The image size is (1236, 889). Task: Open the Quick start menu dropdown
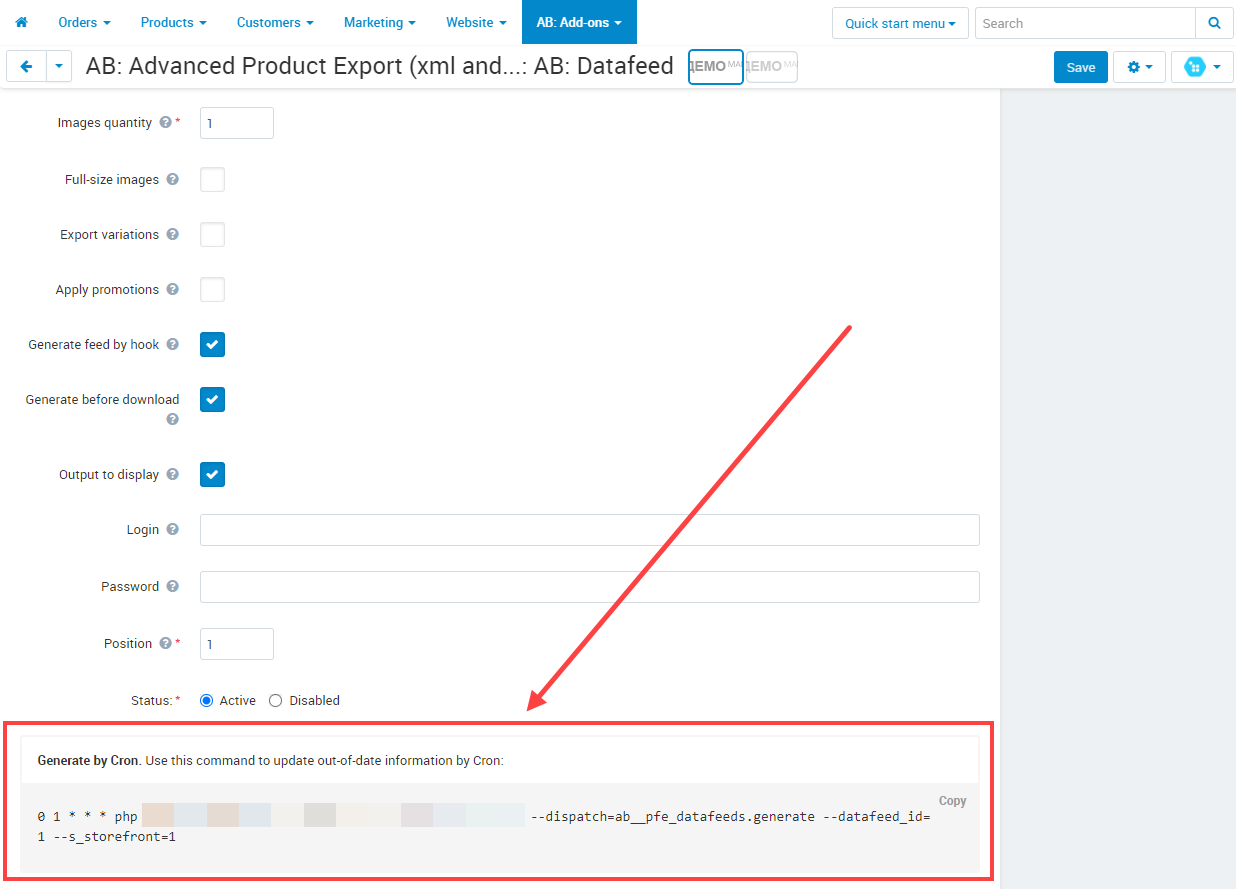(x=899, y=22)
